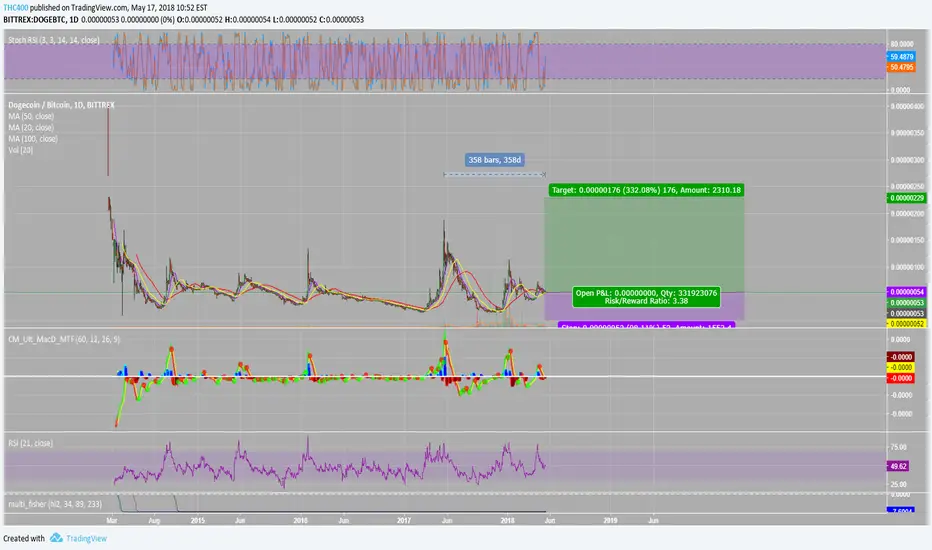Viewport: 932px width, 550px height.
Task: Click the yellow 0.00000052 price tag
Action: click(906, 324)
